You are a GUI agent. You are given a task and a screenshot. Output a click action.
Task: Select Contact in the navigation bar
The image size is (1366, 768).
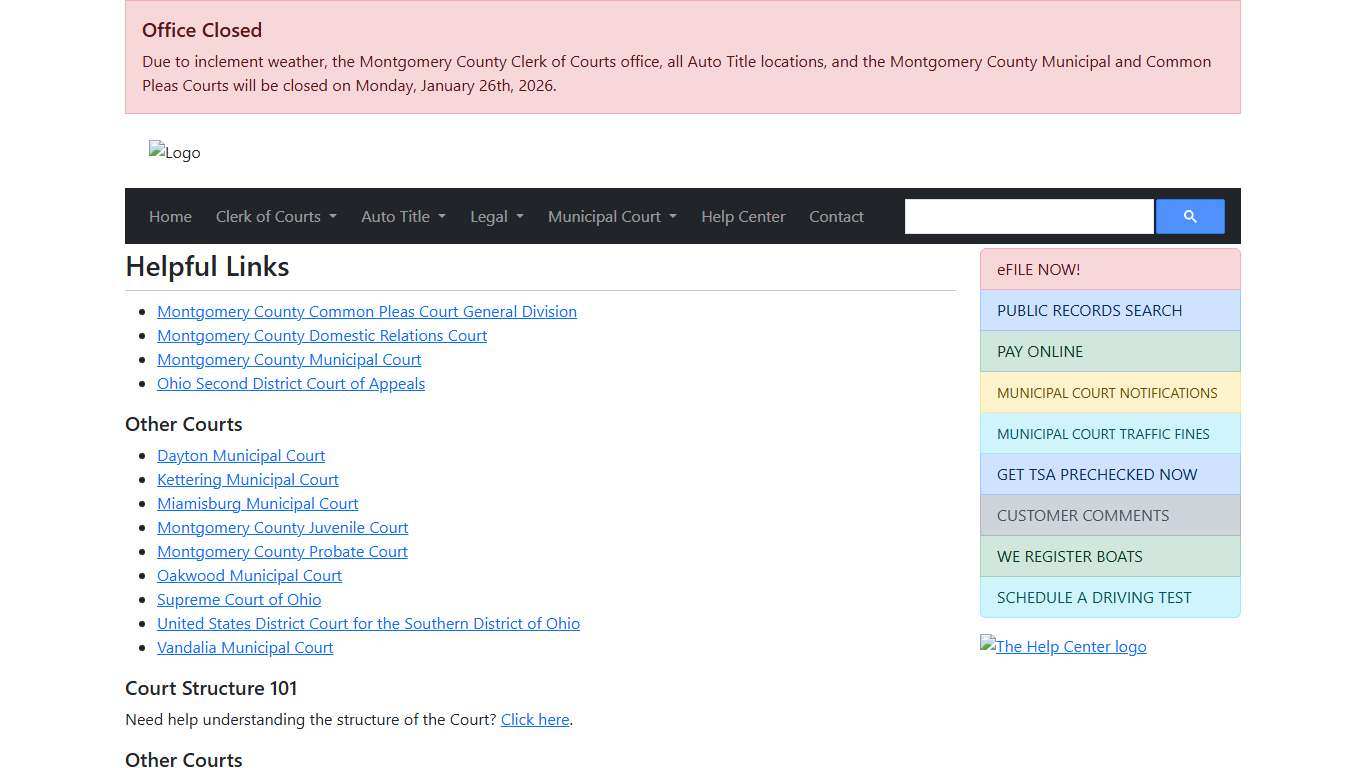click(836, 217)
